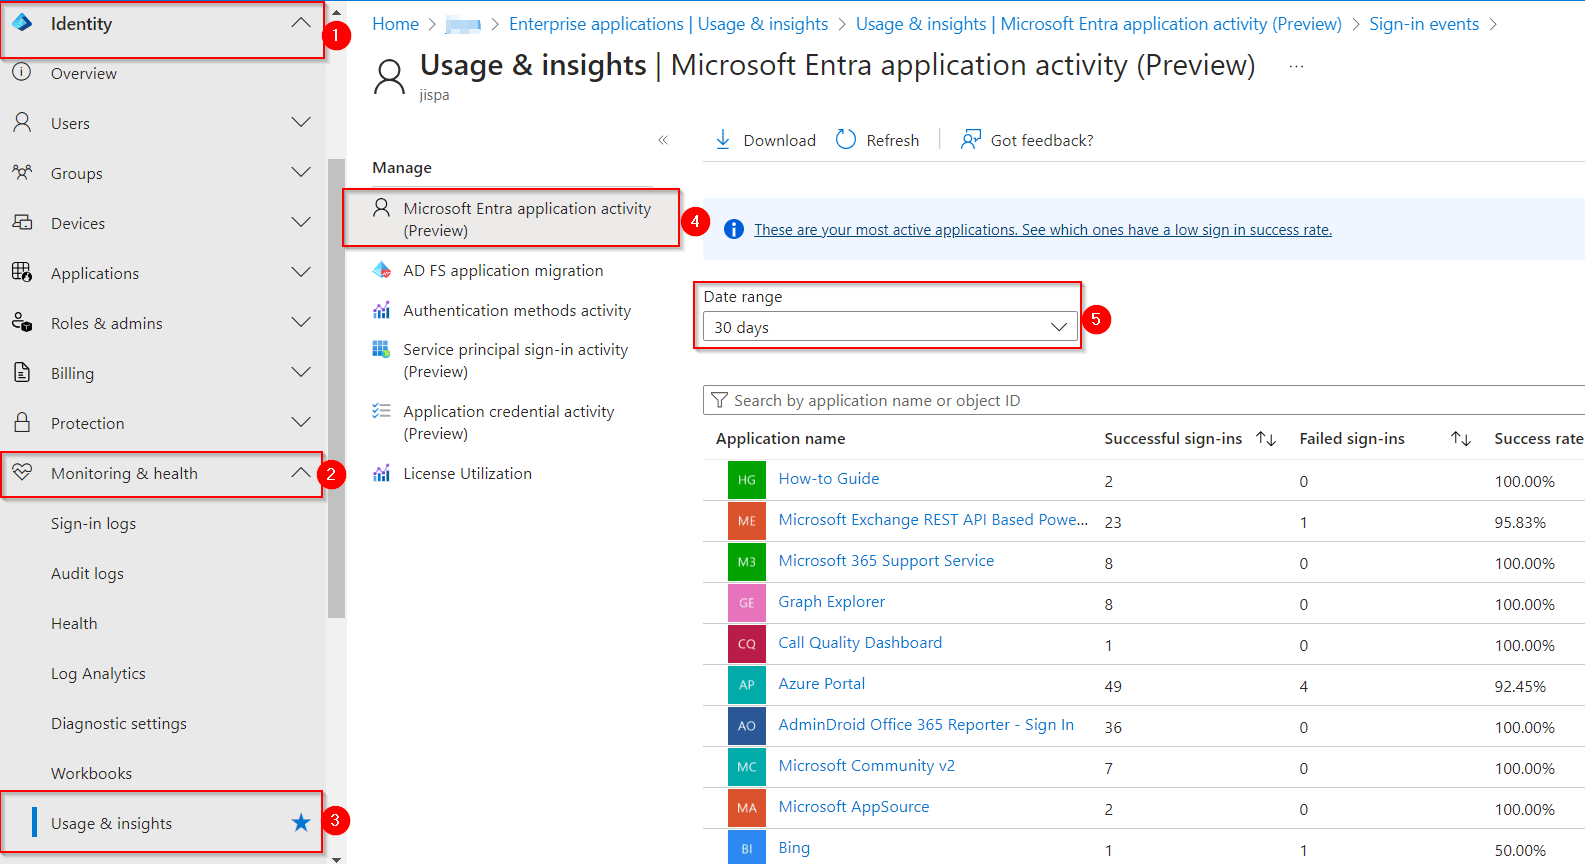This screenshot has height=864, width=1585.
Task: Click the Download arrow icon
Action: pyautogui.click(x=723, y=140)
